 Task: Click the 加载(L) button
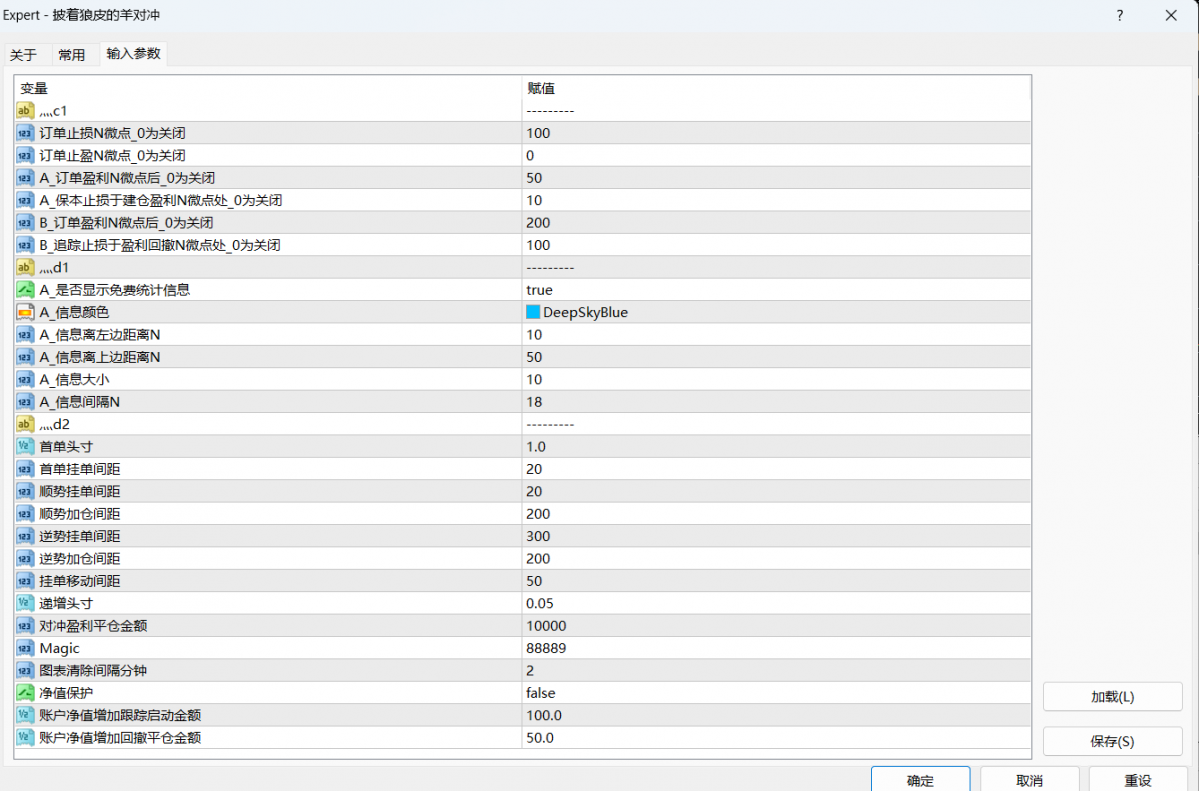click(x=1113, y=697)
